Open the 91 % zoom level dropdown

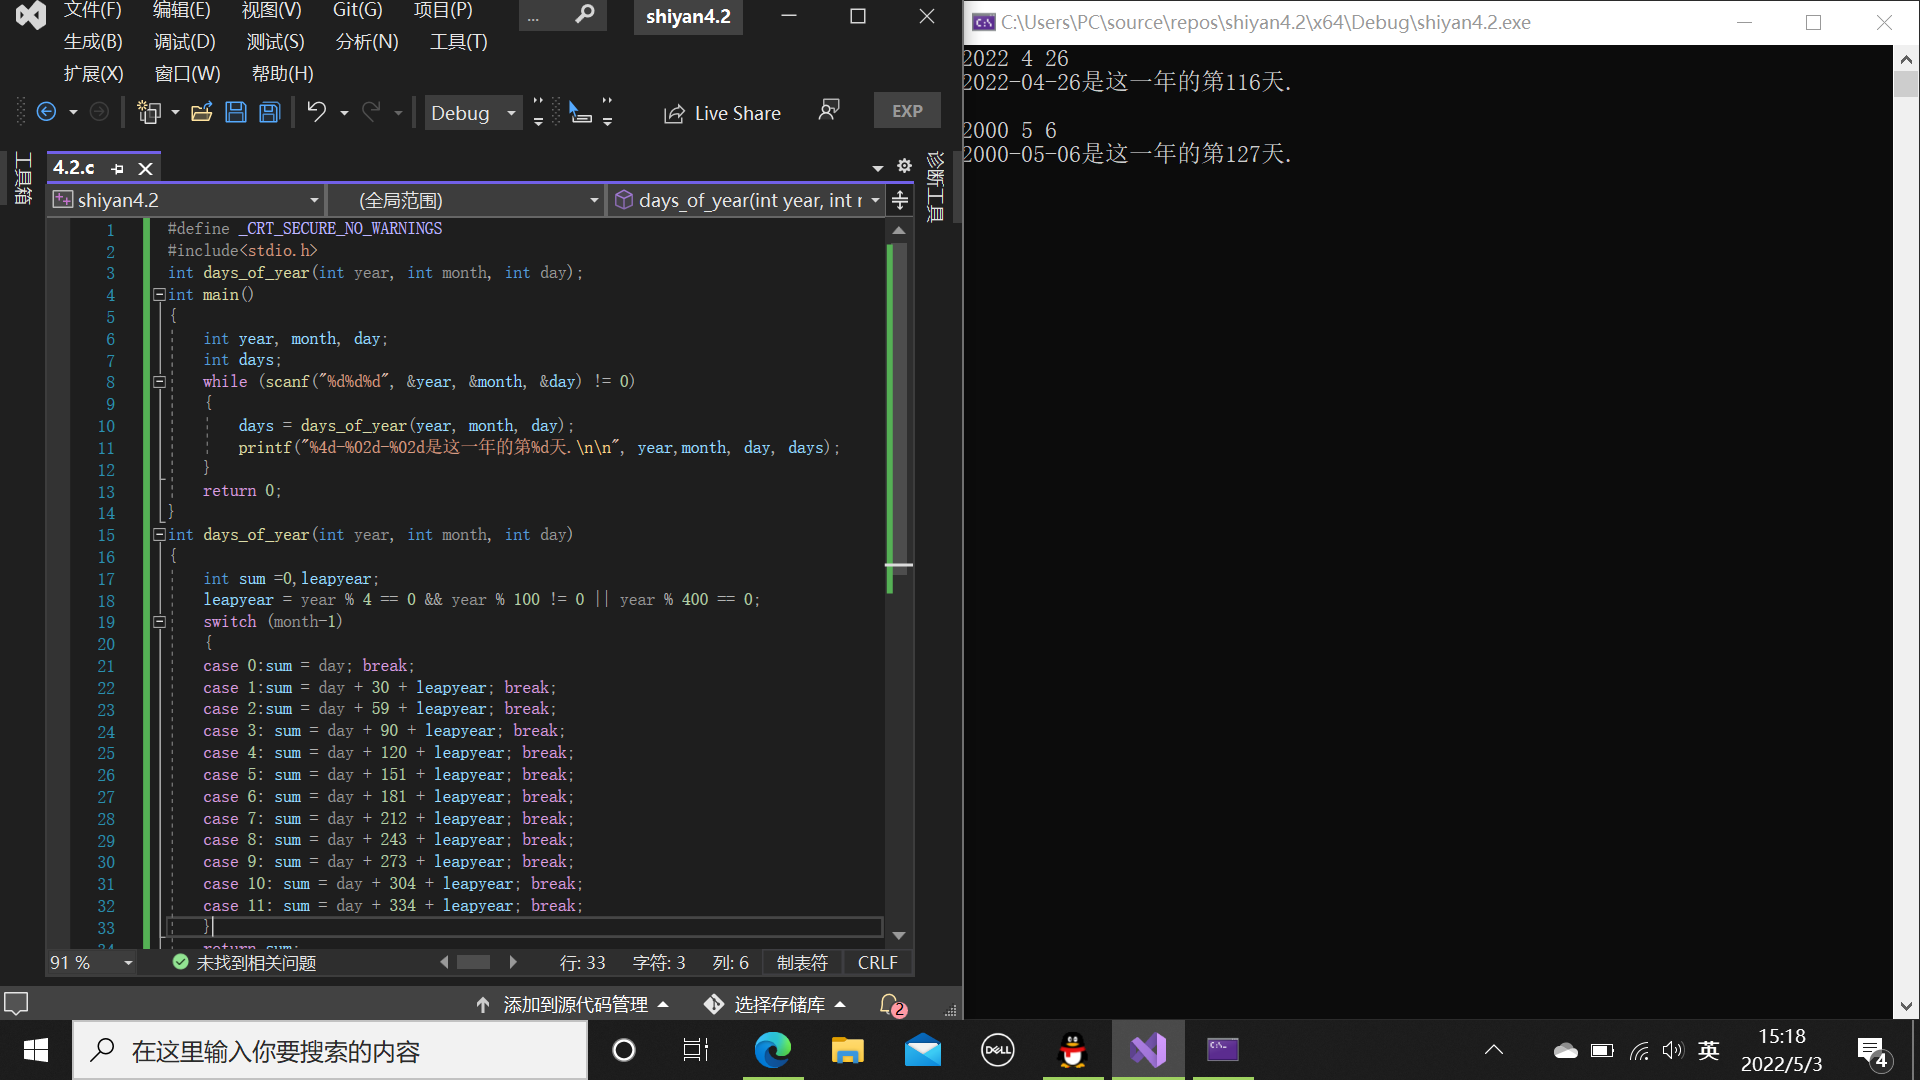[x=128, y=963]
